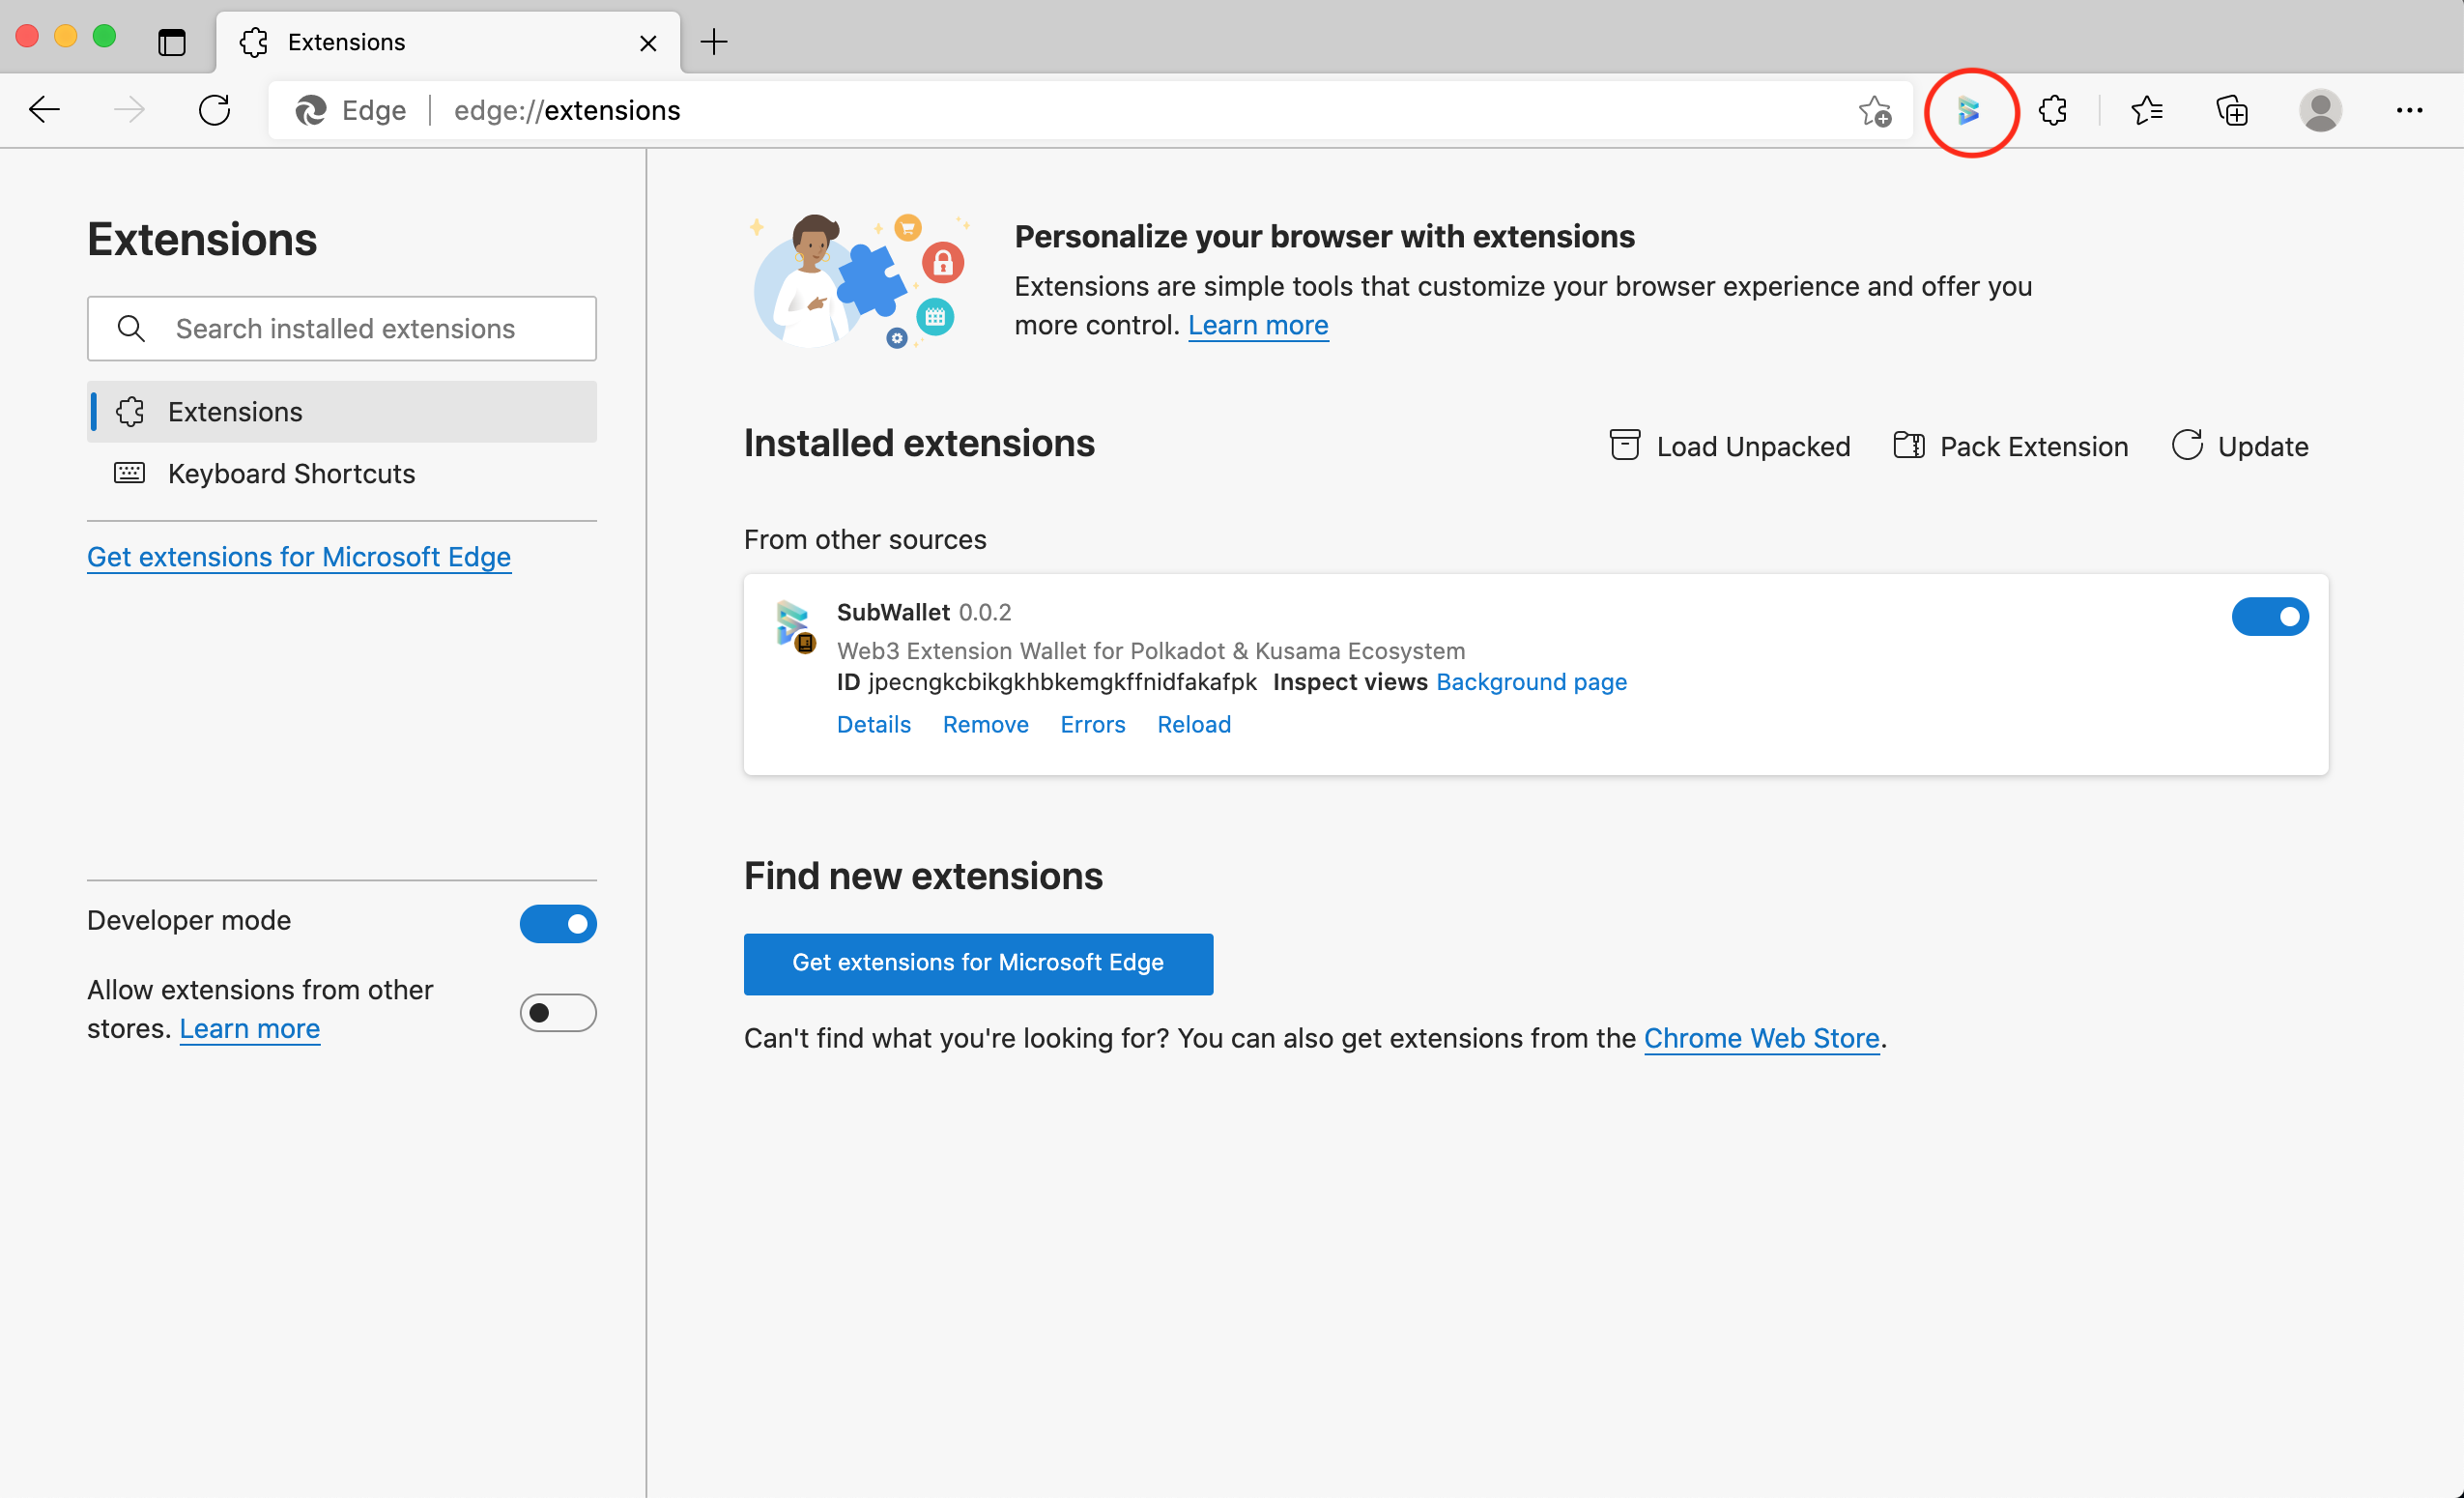The width and height of the screenshot is (2464, 1498).
Task: Click the From other sources heading
Action: tap(865, 540)
